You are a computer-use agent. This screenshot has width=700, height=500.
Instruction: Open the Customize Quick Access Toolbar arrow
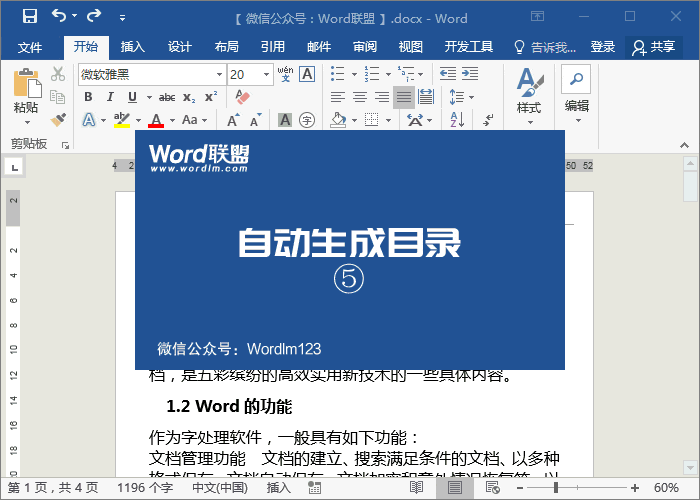122,18
